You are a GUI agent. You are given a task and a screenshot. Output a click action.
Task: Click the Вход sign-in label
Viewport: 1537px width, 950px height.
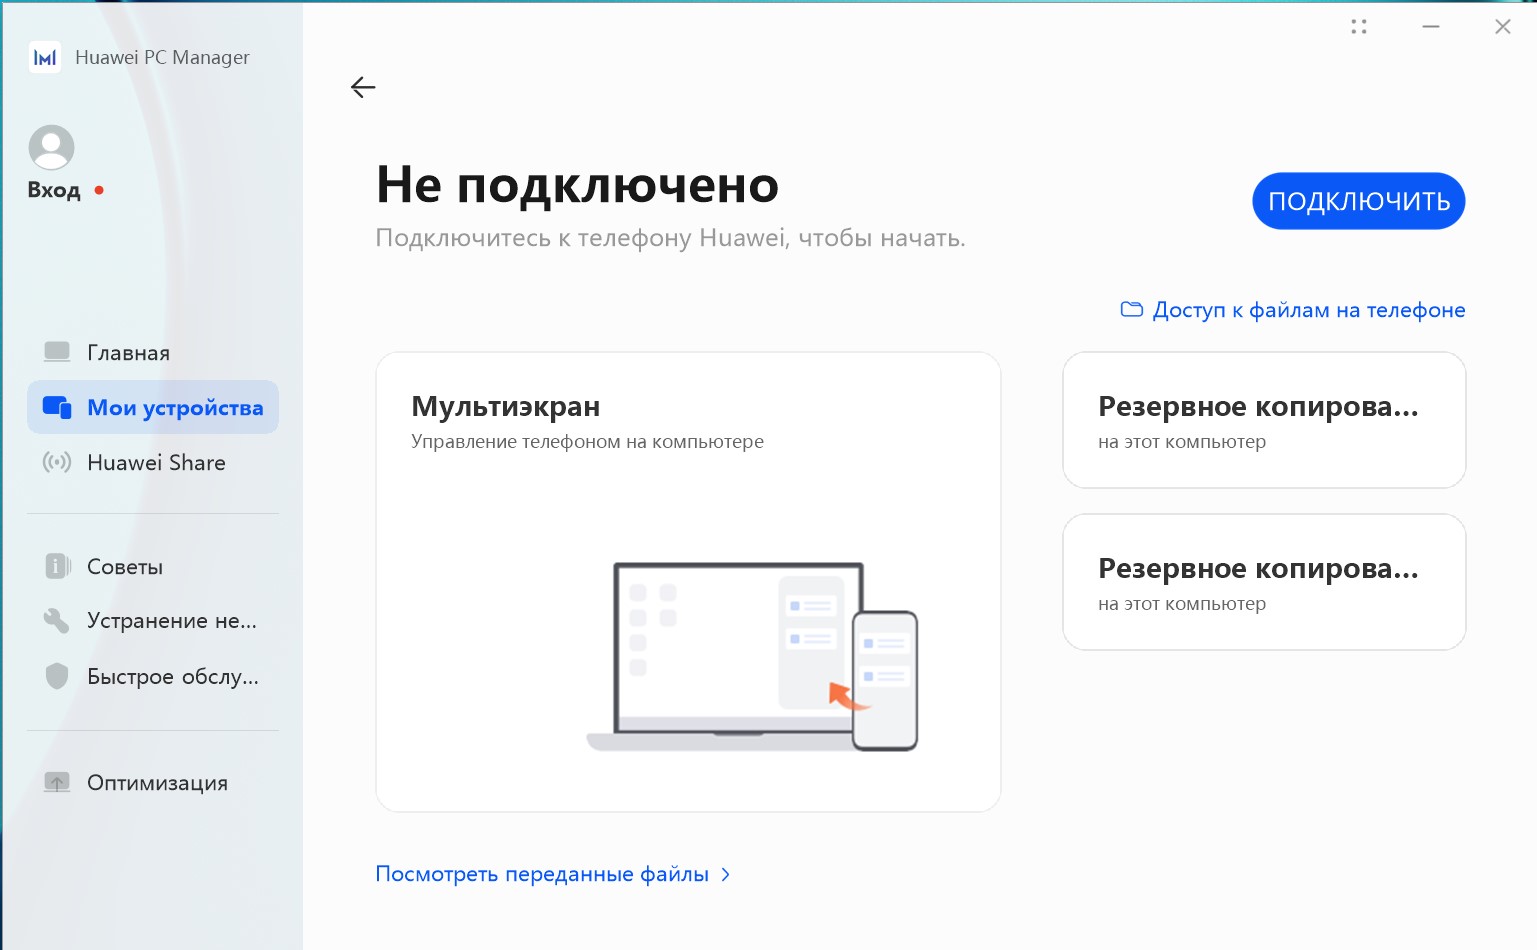[x=54, y=190]
